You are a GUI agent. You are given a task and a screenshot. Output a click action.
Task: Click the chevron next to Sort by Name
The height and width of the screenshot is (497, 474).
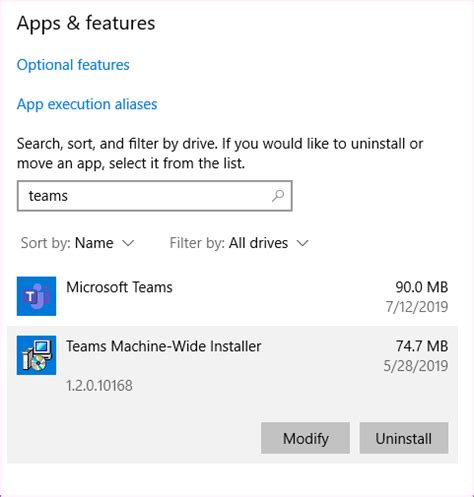(128, 243)
